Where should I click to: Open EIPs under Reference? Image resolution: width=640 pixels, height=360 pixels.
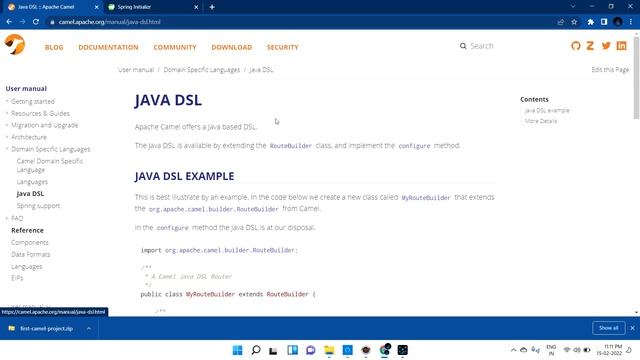[x=17, y=278]
